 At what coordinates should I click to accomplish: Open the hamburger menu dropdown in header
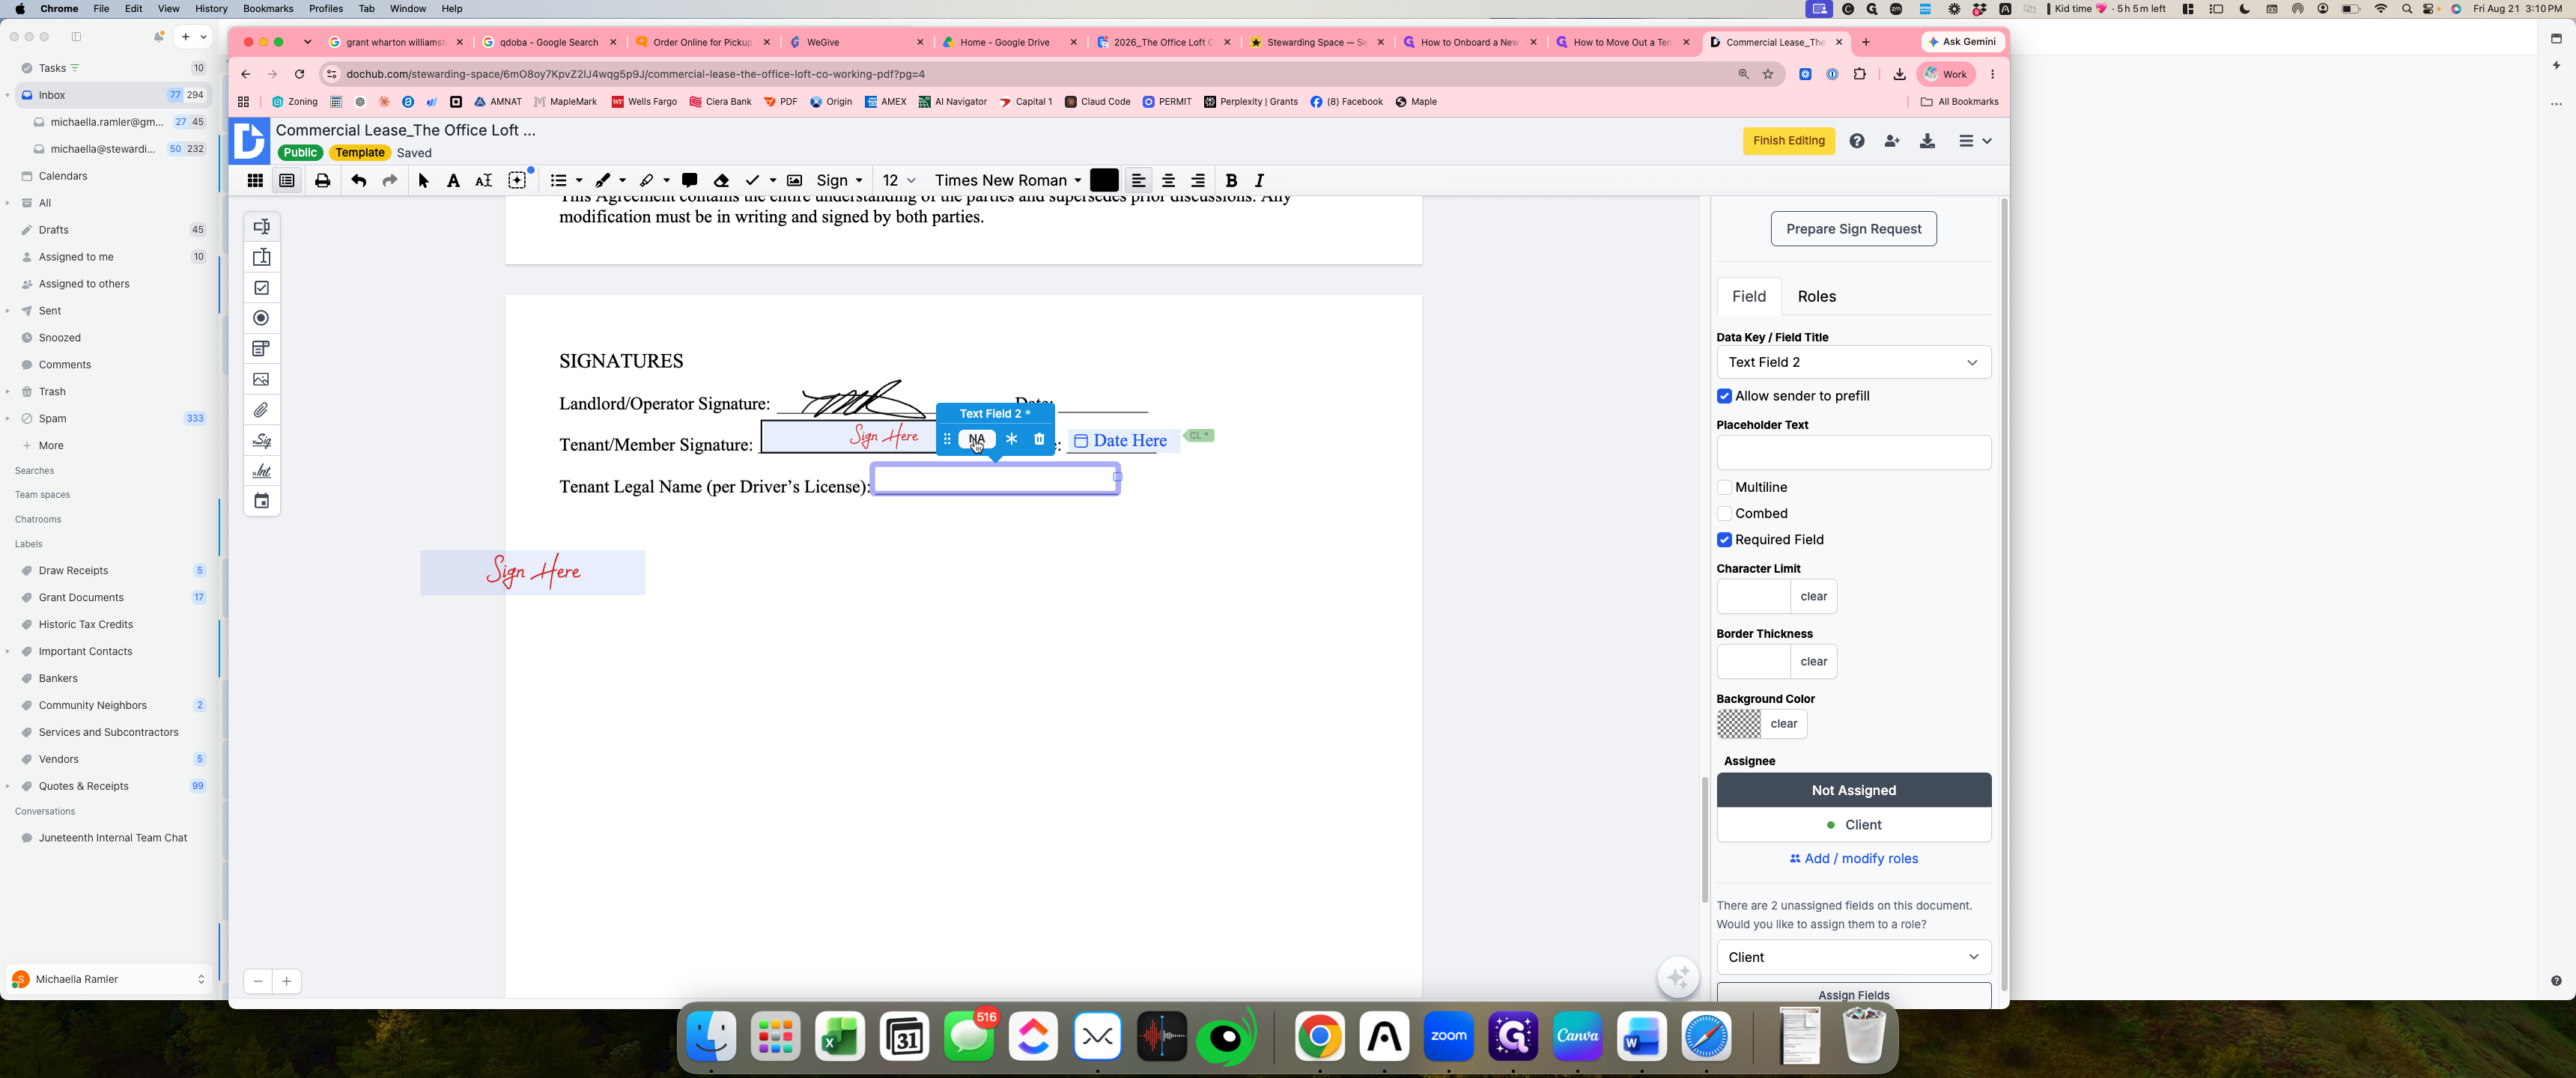1974,141
